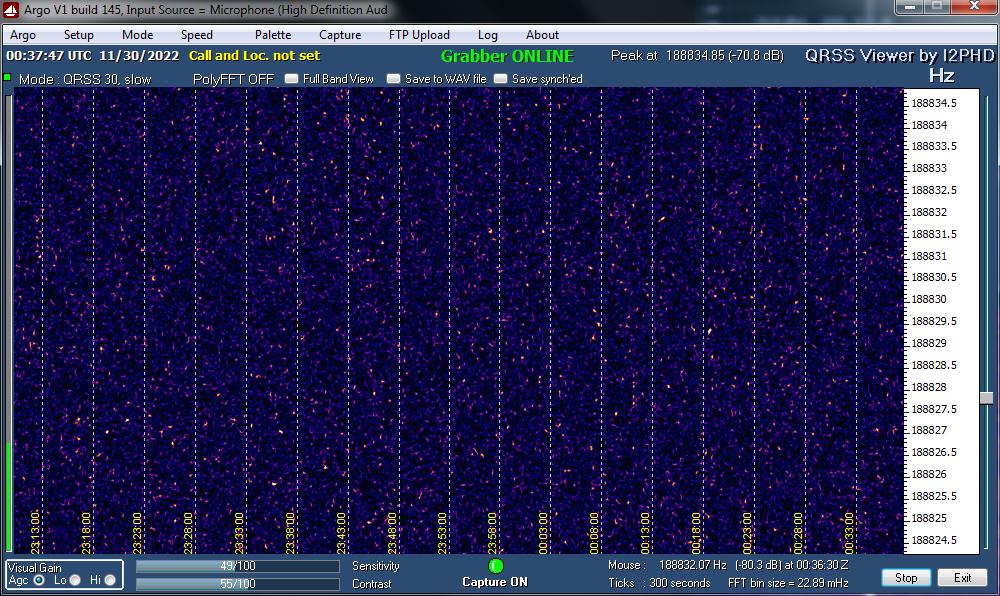Click the 188827 frequency scale label
Screen dimensions: 1000x596
(x=929, y=430)
